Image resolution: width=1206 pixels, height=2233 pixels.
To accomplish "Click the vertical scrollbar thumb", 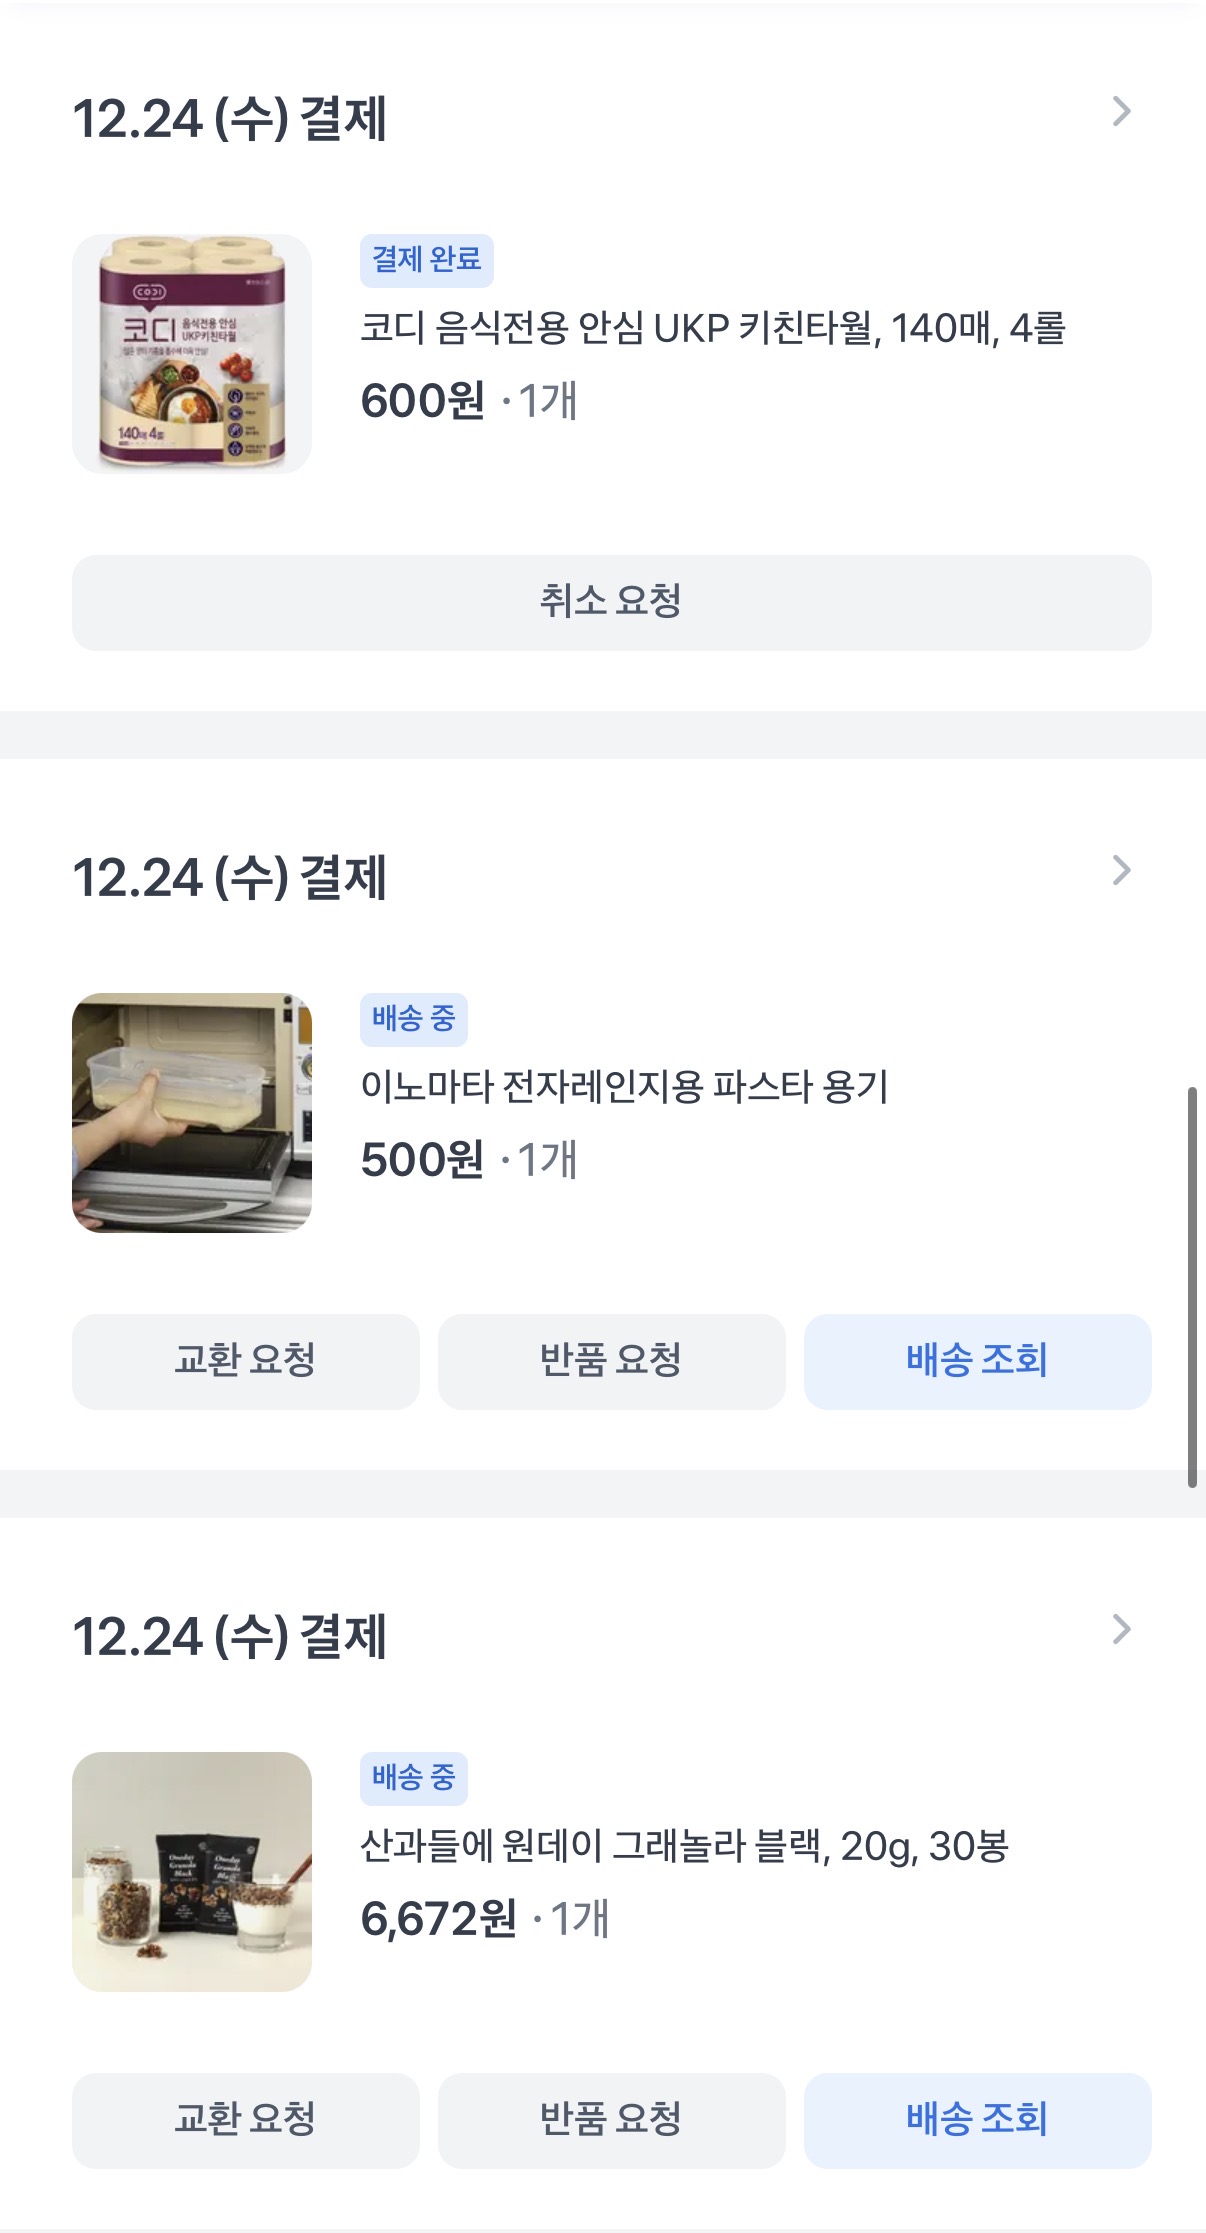I will coord(1191,1286).
